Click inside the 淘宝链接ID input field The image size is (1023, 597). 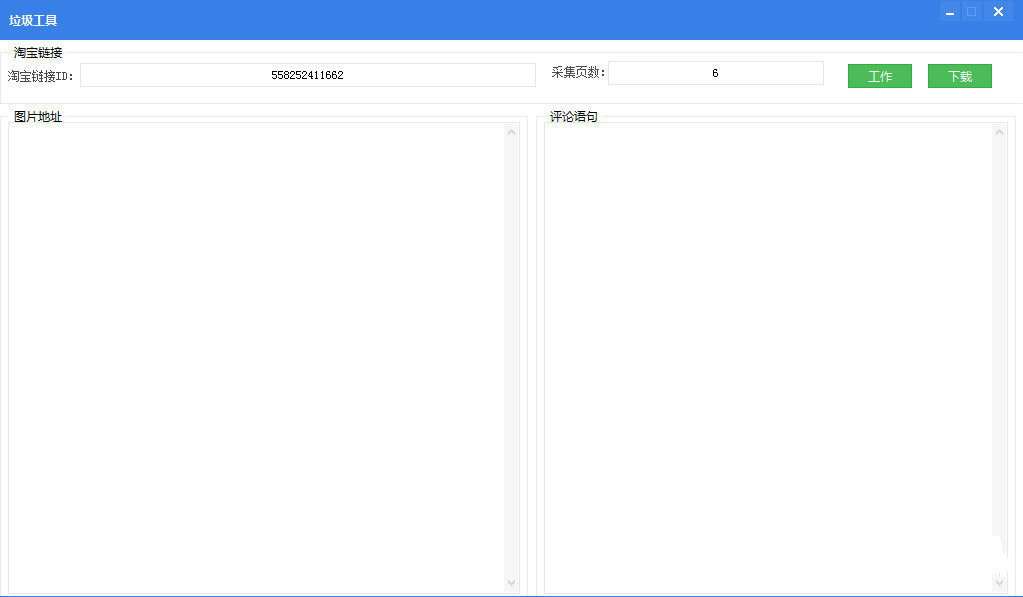coord(307,74)
